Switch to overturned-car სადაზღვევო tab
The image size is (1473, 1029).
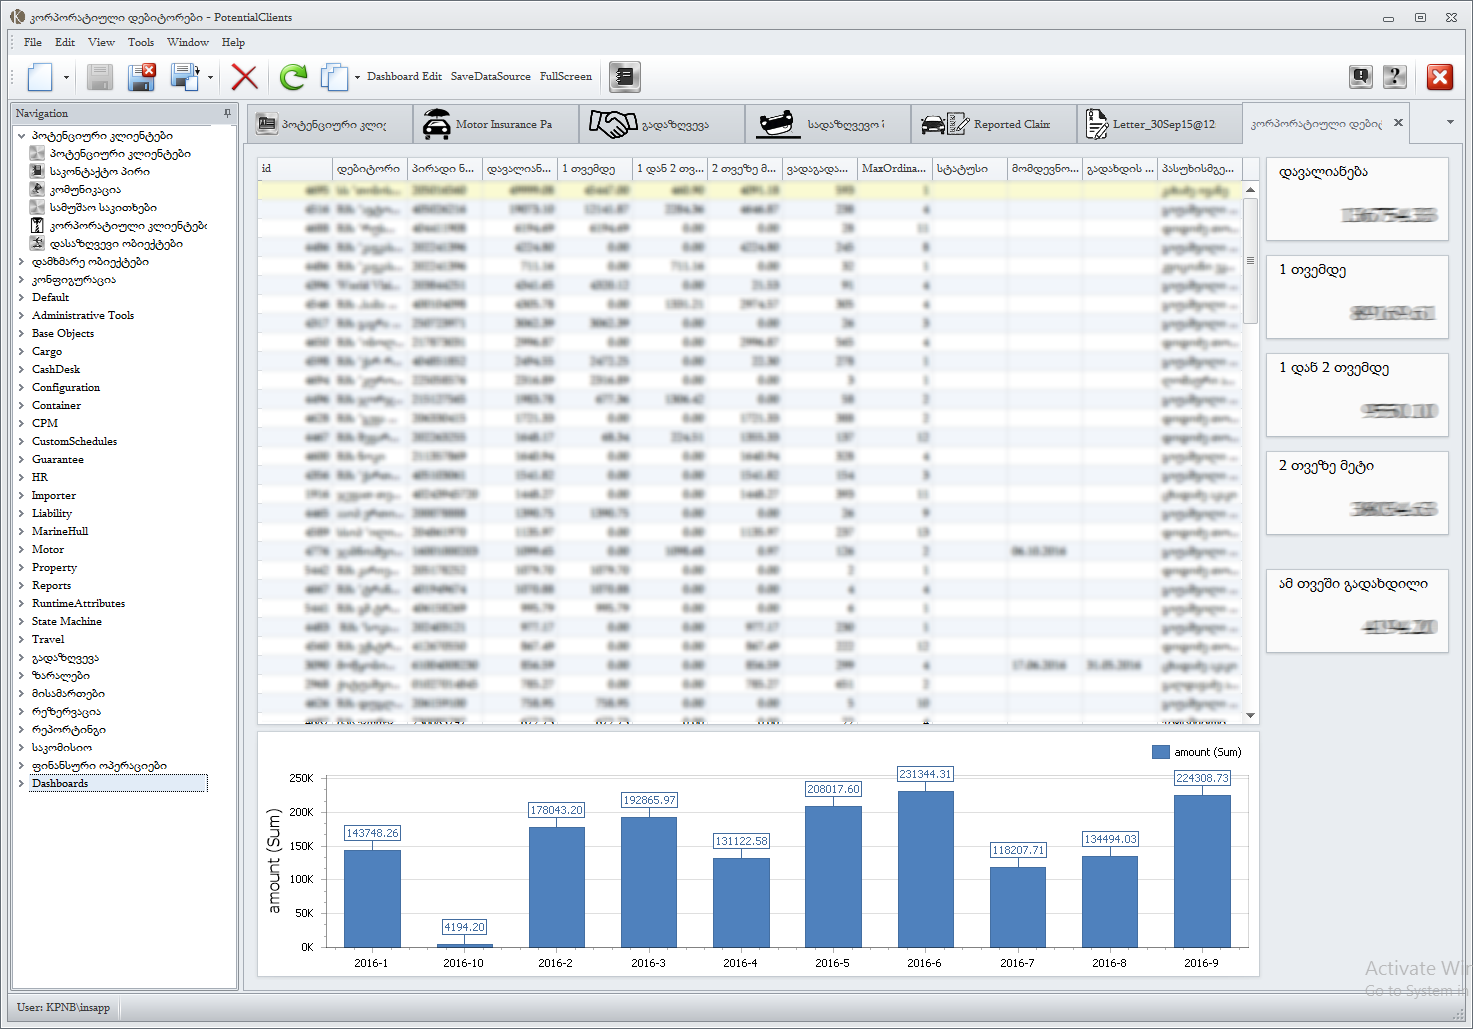tap(828, 124)
